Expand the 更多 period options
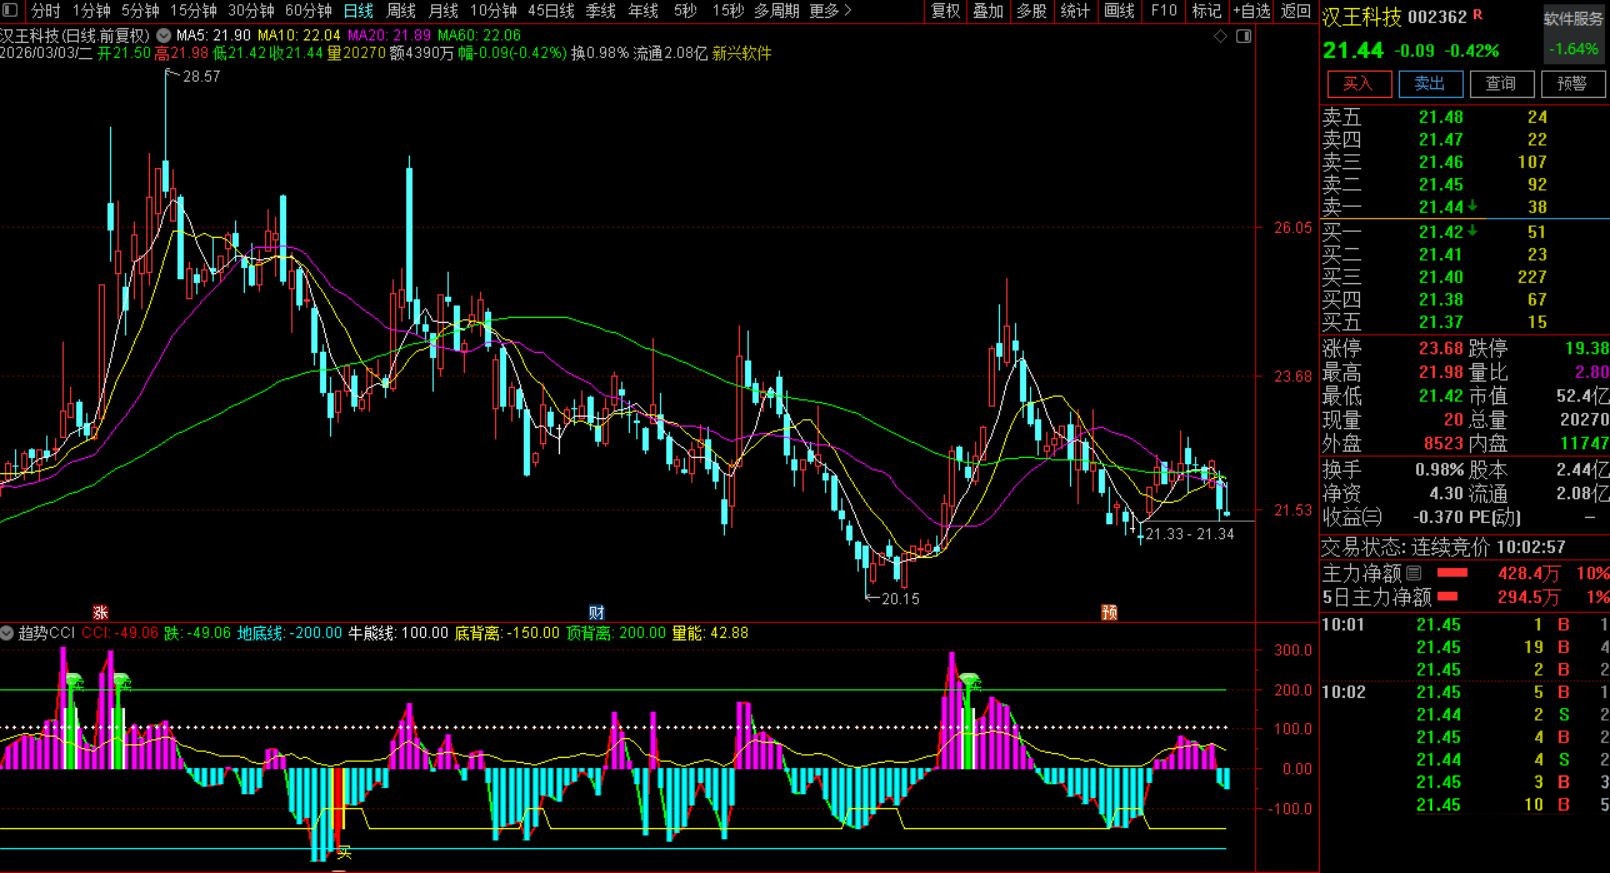 point(830,11)
